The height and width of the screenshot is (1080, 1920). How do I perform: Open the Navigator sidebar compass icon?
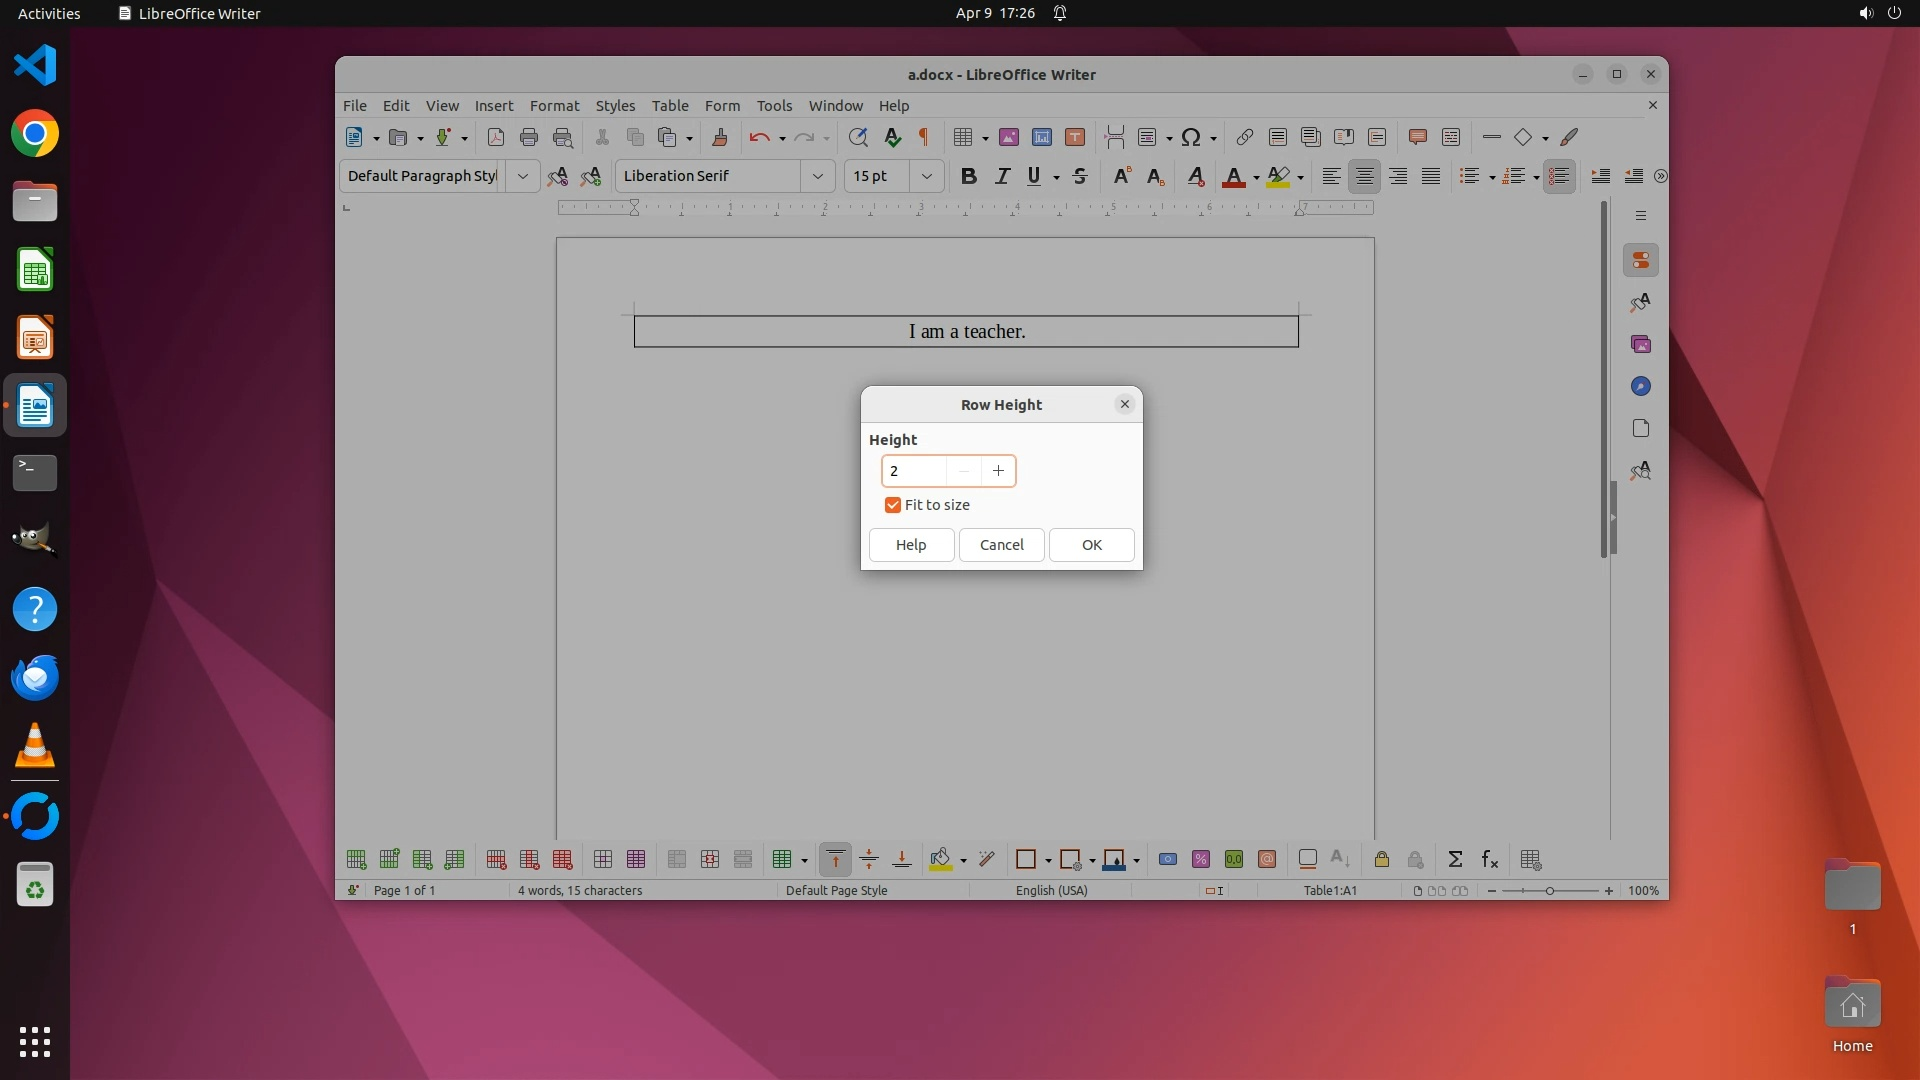point(1640,386)
